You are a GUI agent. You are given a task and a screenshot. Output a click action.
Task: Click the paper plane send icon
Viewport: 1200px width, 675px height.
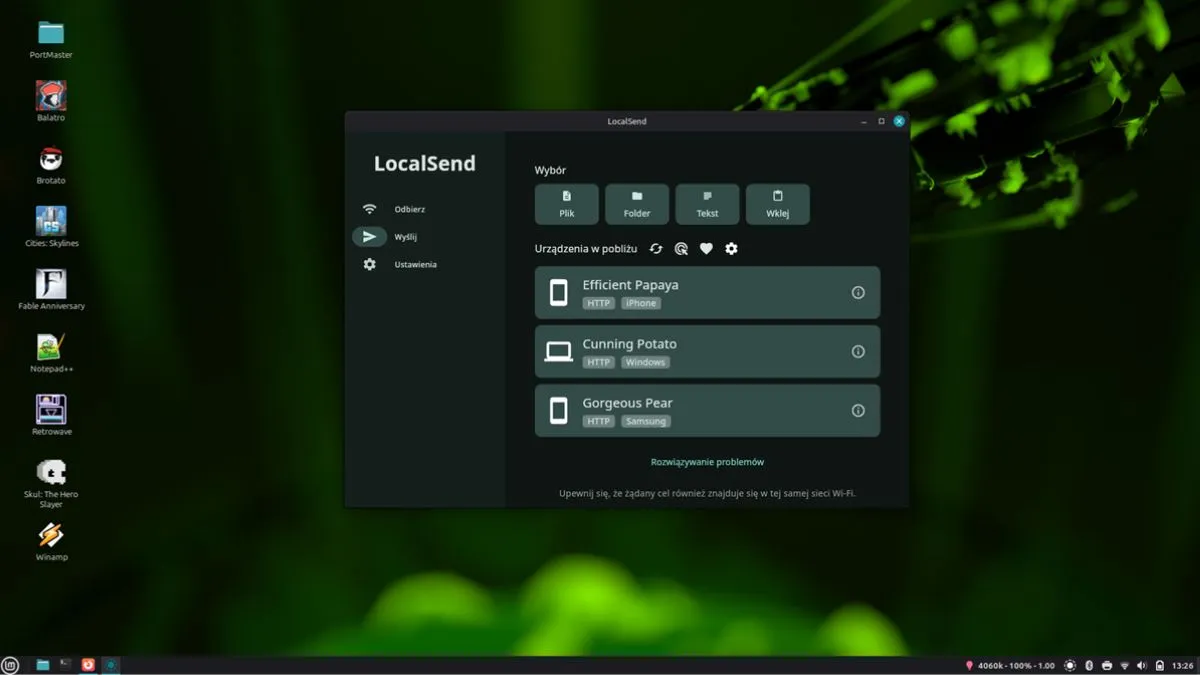[x=369, y=237]
